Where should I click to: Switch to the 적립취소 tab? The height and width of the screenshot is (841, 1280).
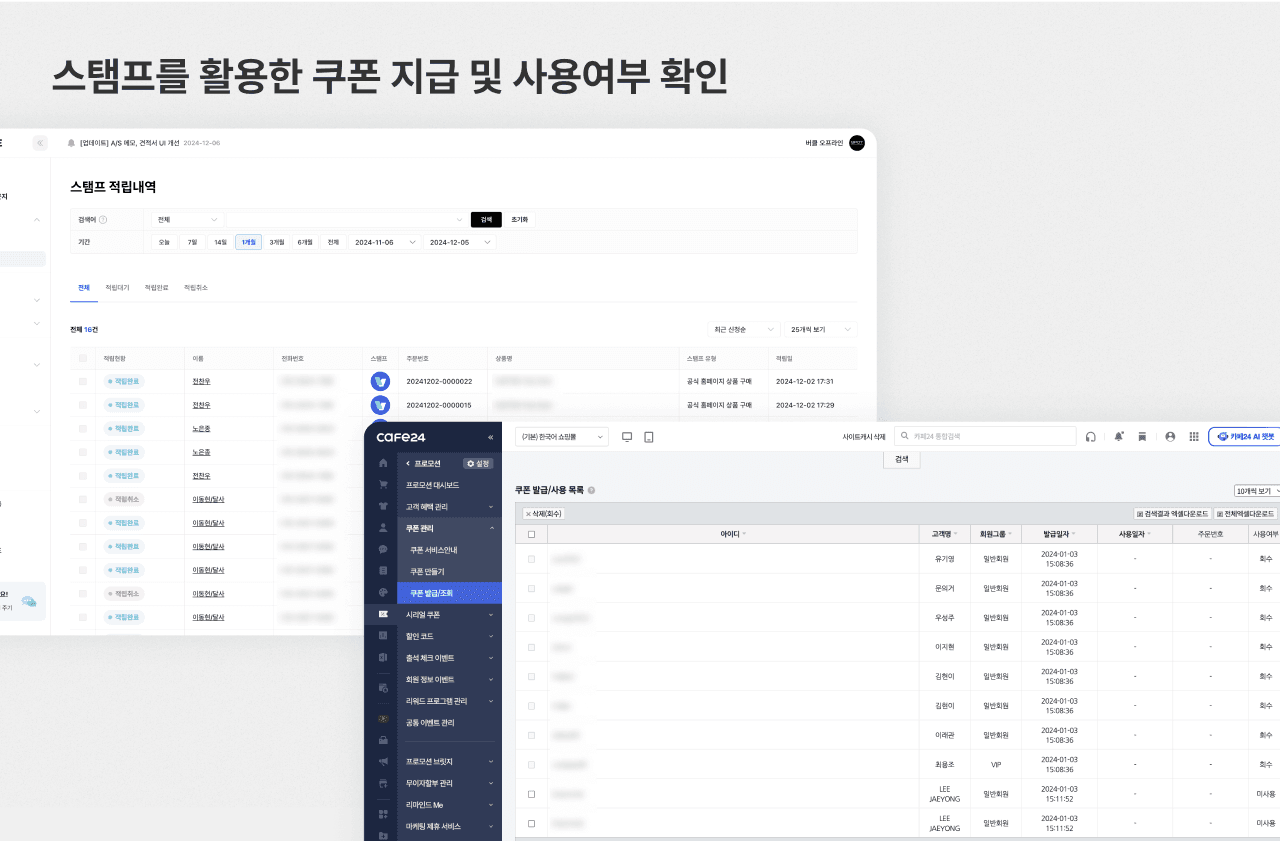pos(196,287)
